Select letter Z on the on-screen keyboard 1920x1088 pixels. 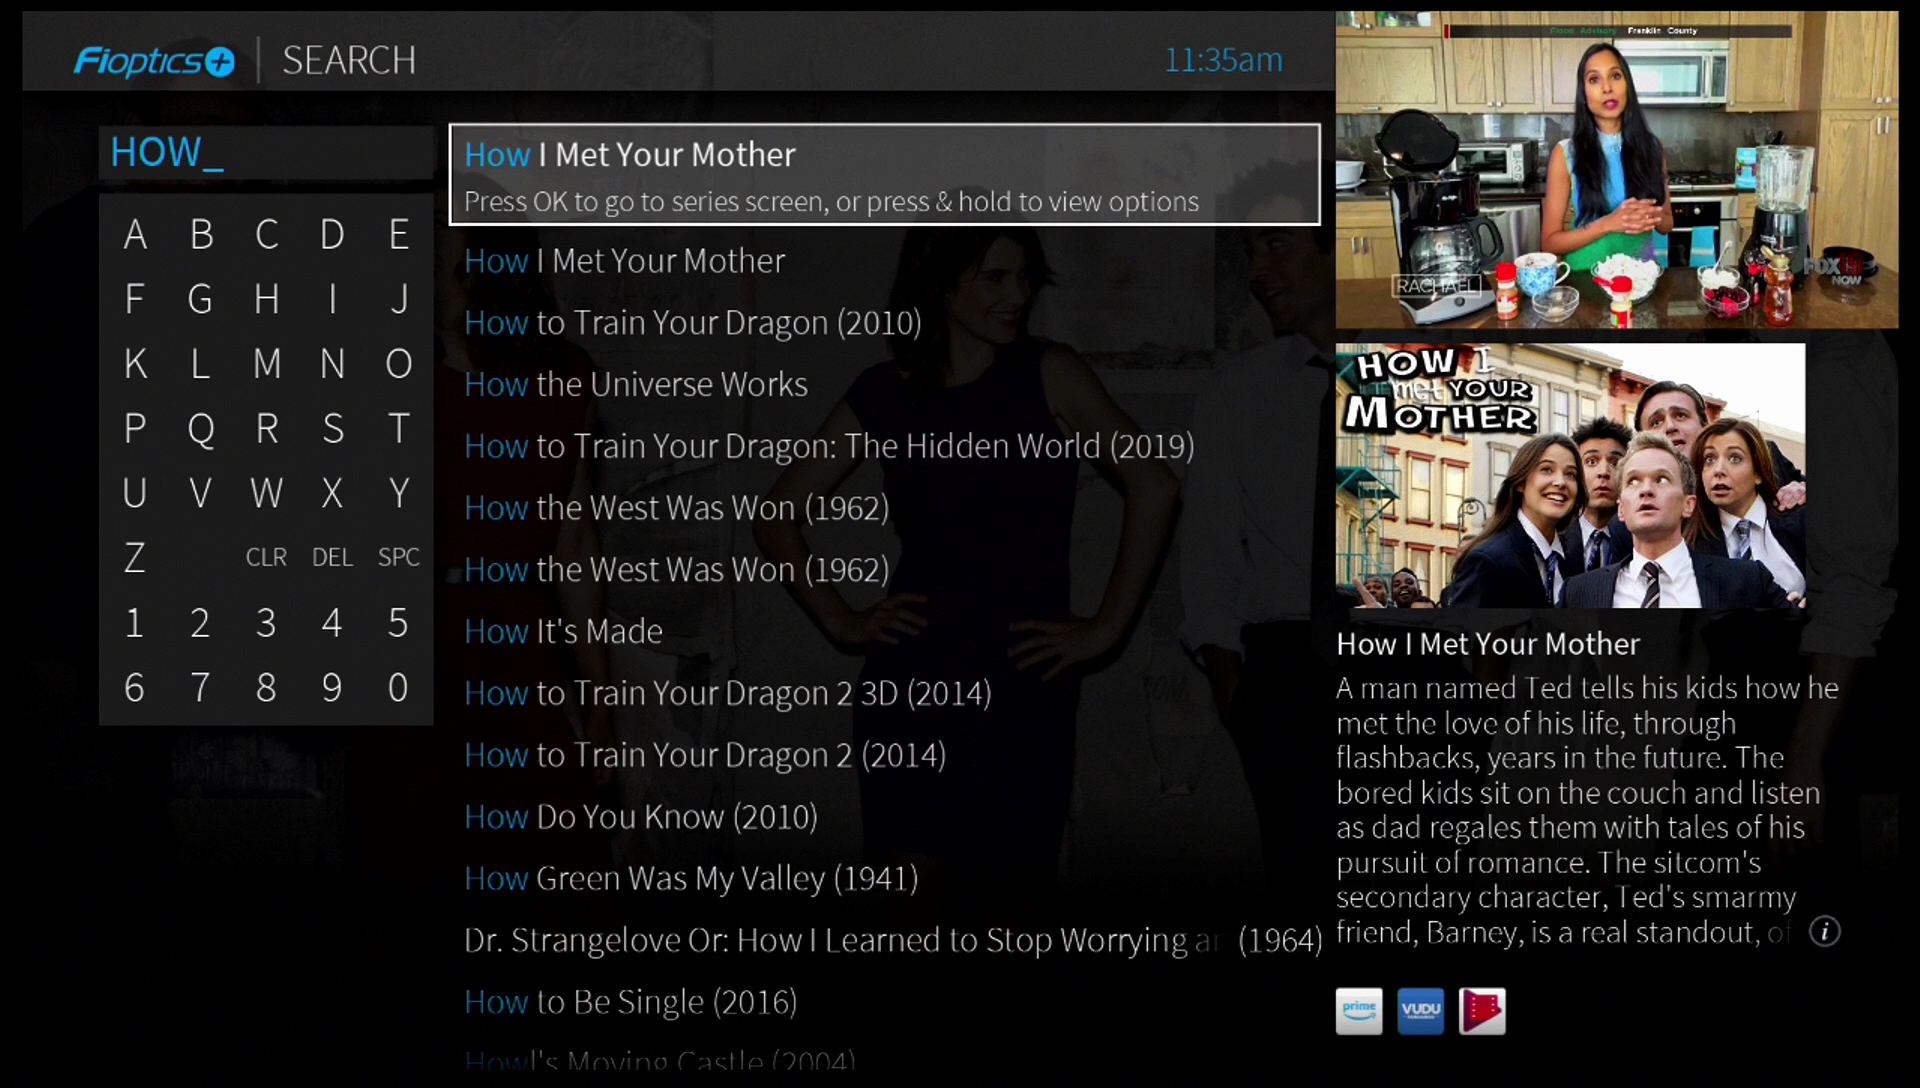click(x=135, y=558)
